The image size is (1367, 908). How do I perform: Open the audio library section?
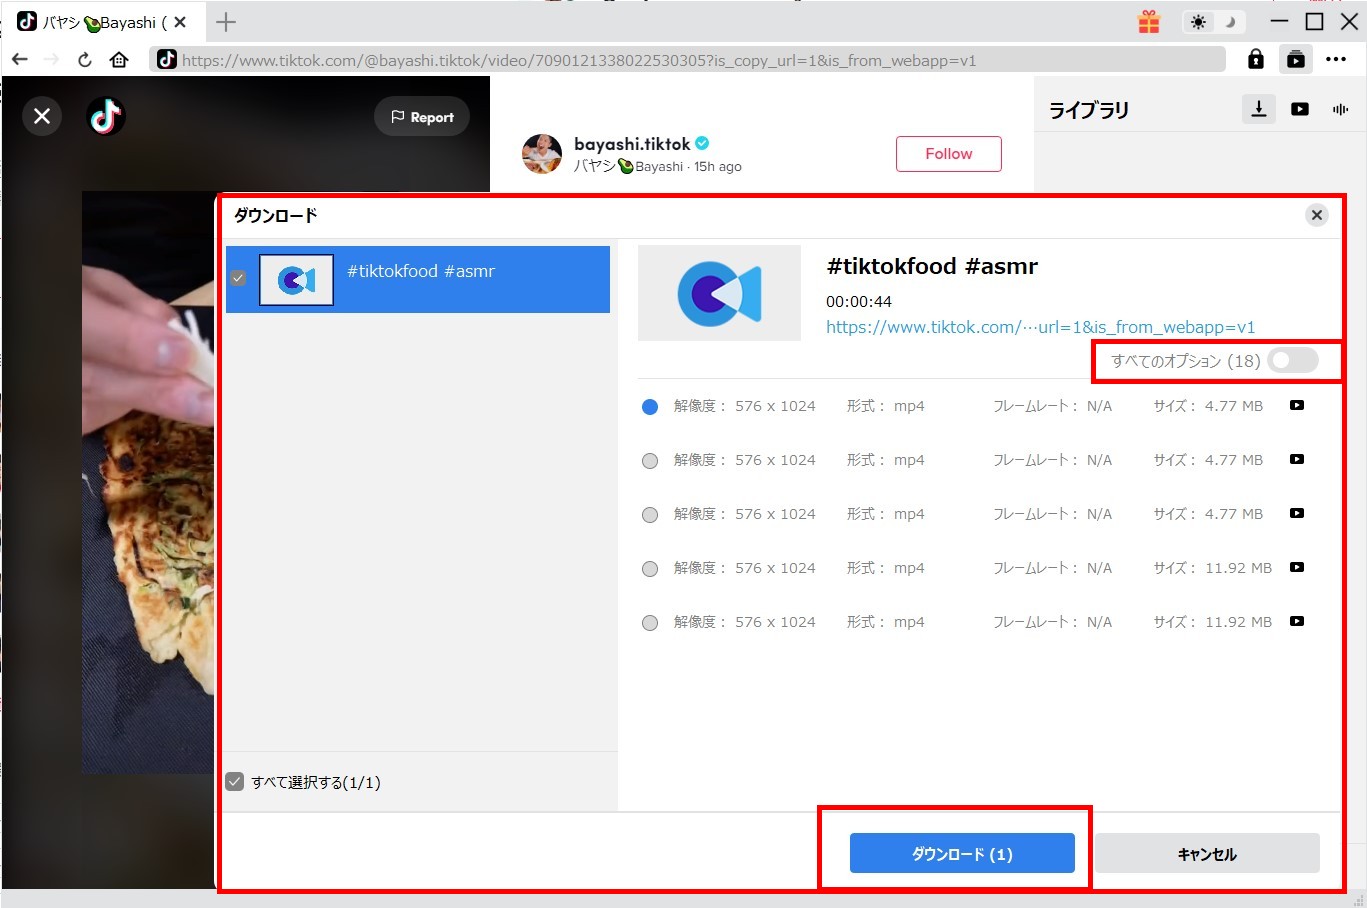[x=1340, y=109]
